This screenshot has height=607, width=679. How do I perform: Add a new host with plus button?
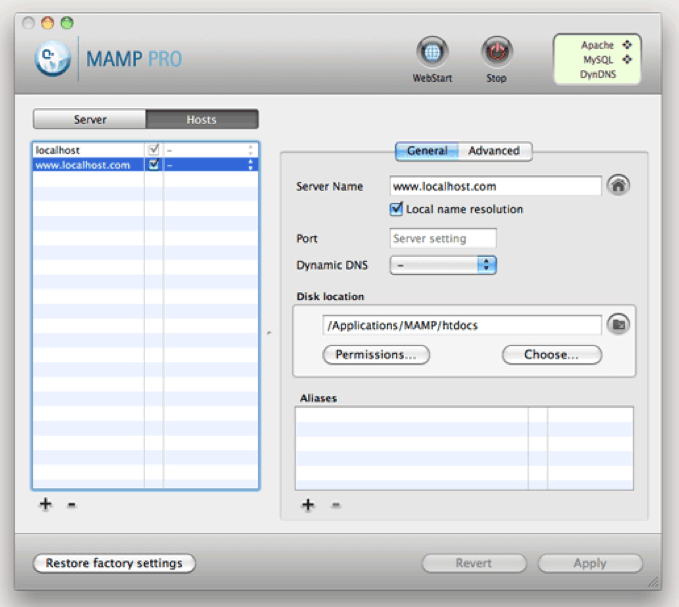[x=45, y=504]
